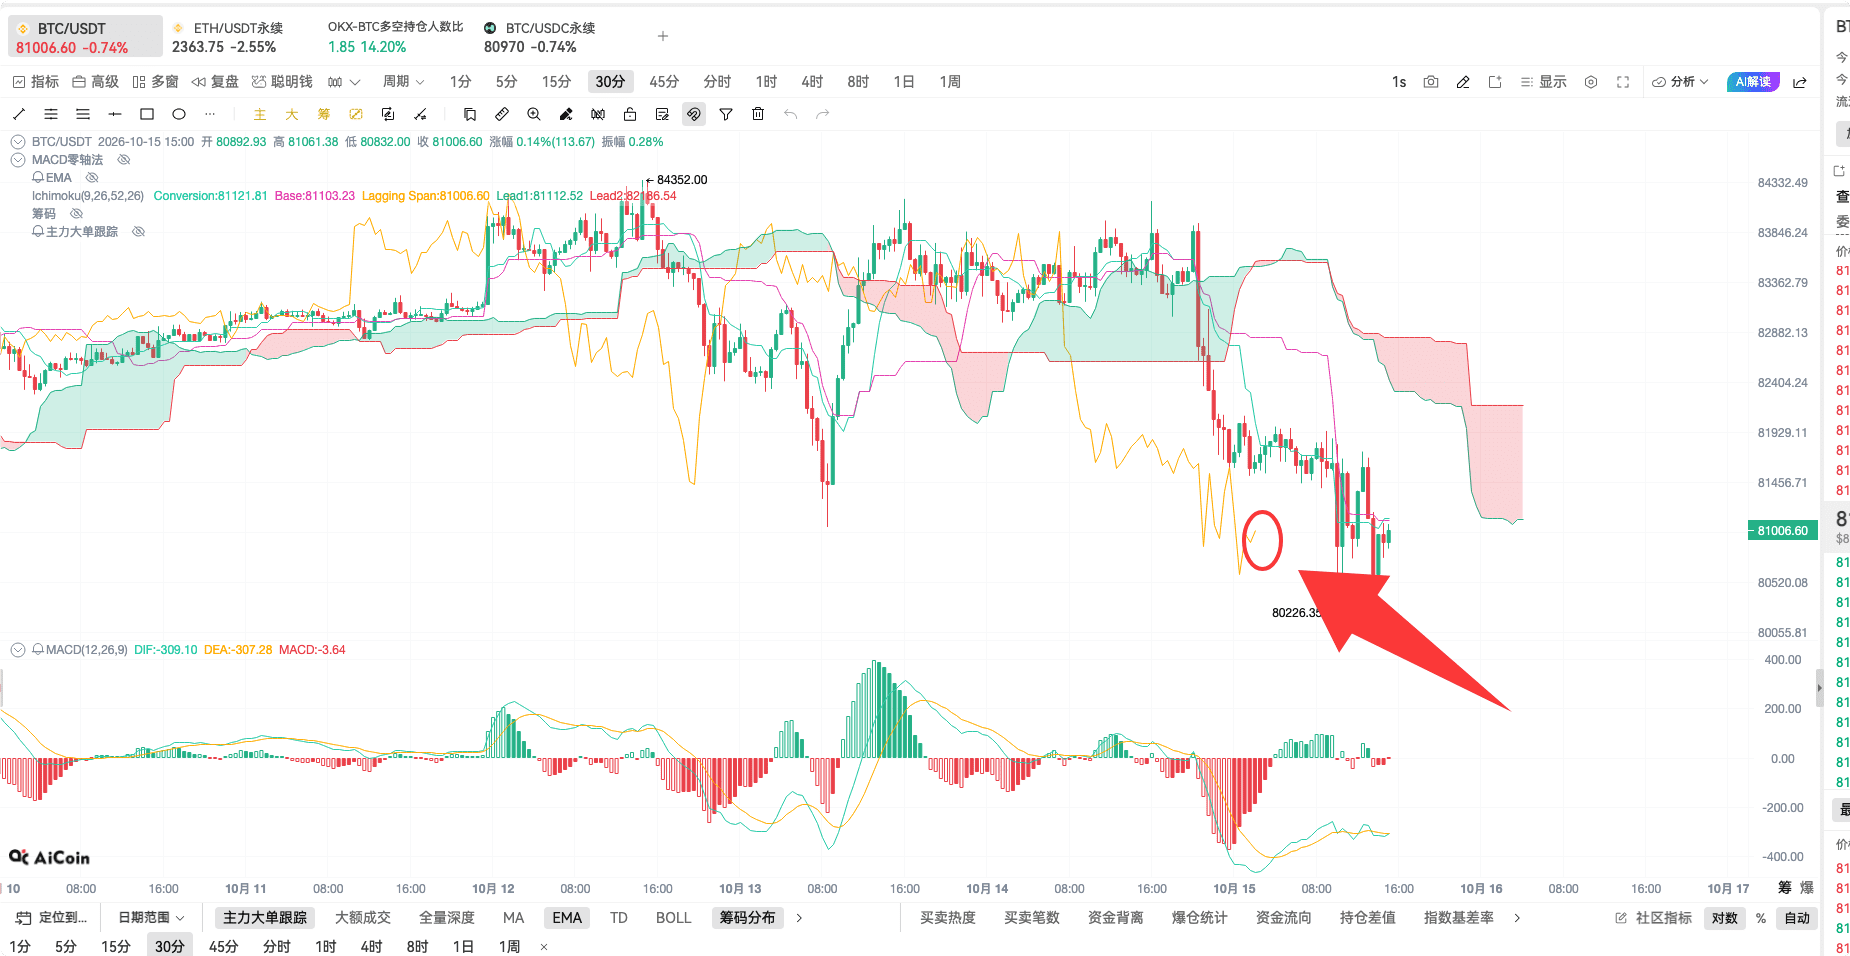Delete drawings with trash icon
Screen dimensions: 1850x956
[758, 114]
